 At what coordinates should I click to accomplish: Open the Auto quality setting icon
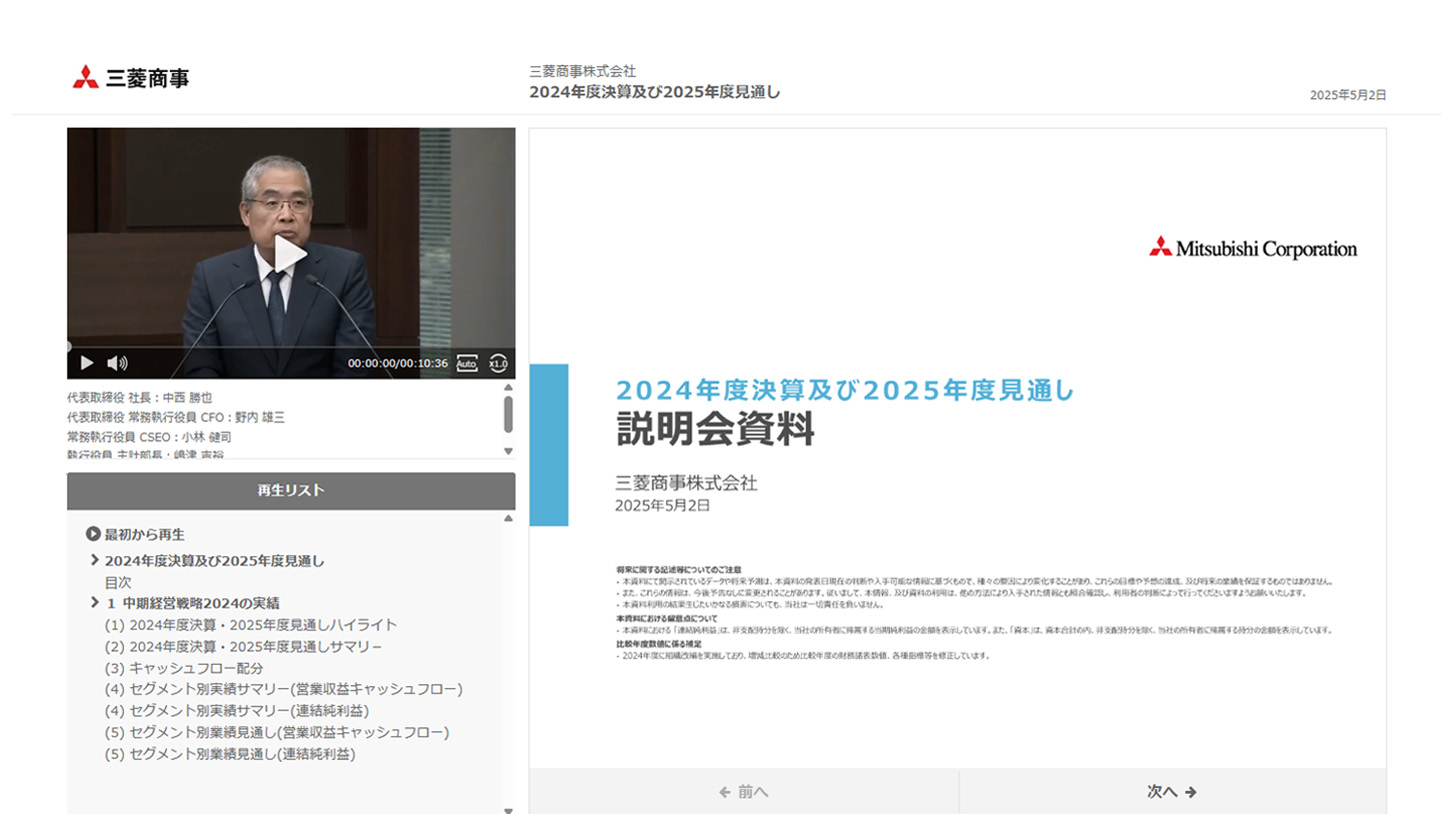click(467, 363)
